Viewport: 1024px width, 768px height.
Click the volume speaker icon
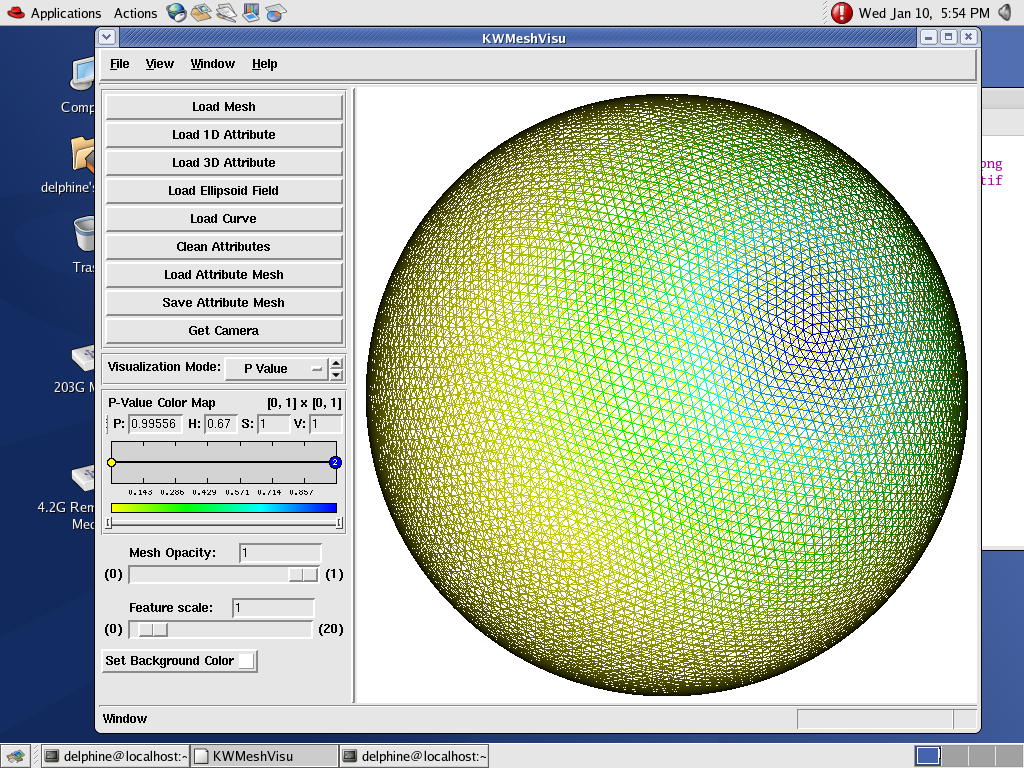[x=1004, y=13]
